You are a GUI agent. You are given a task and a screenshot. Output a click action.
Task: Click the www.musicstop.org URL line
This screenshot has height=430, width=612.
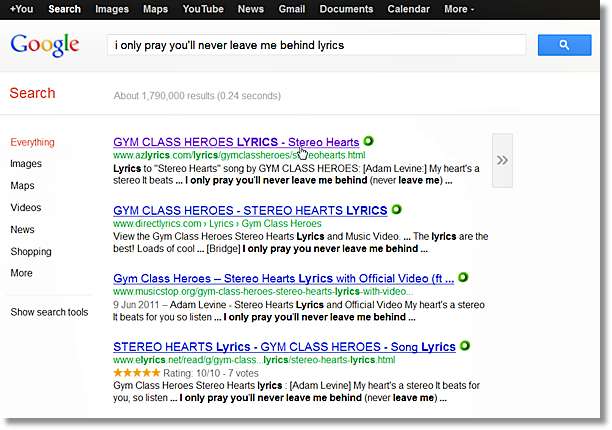pyautogui.click(x=262, y=291)
